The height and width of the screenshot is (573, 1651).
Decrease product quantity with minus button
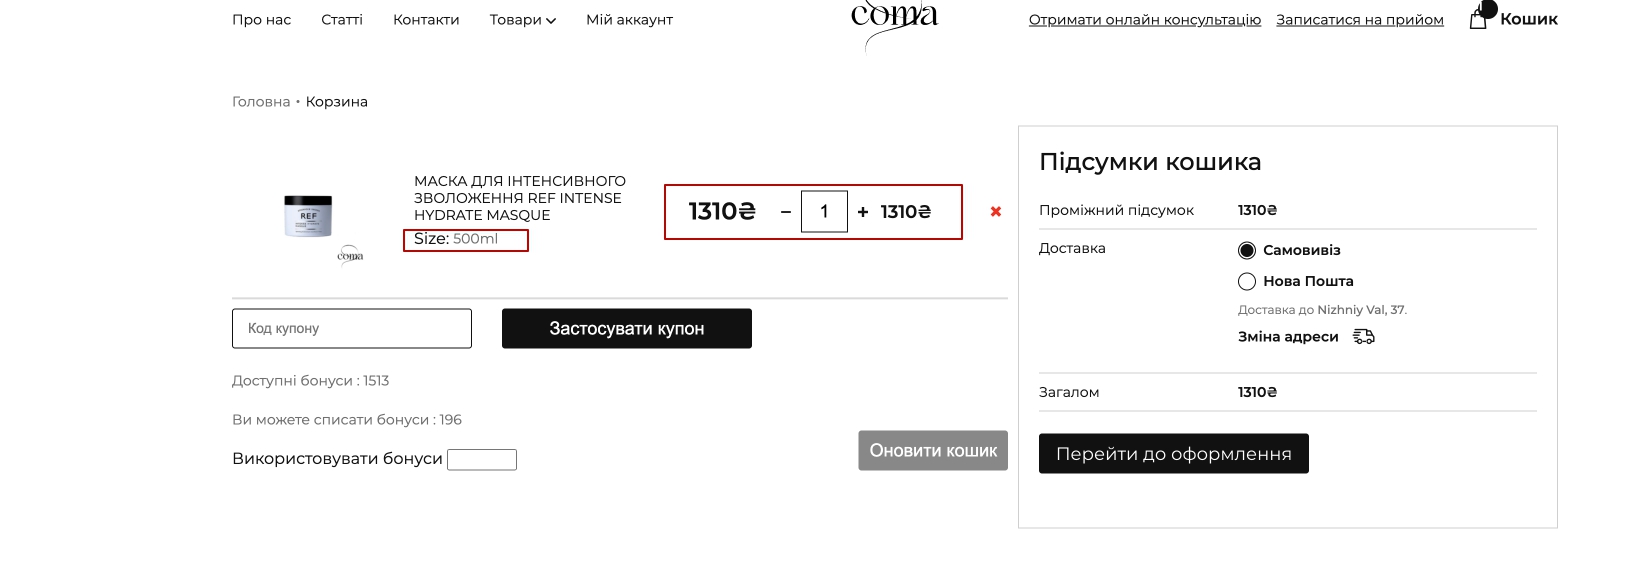[x=786, y=212]
